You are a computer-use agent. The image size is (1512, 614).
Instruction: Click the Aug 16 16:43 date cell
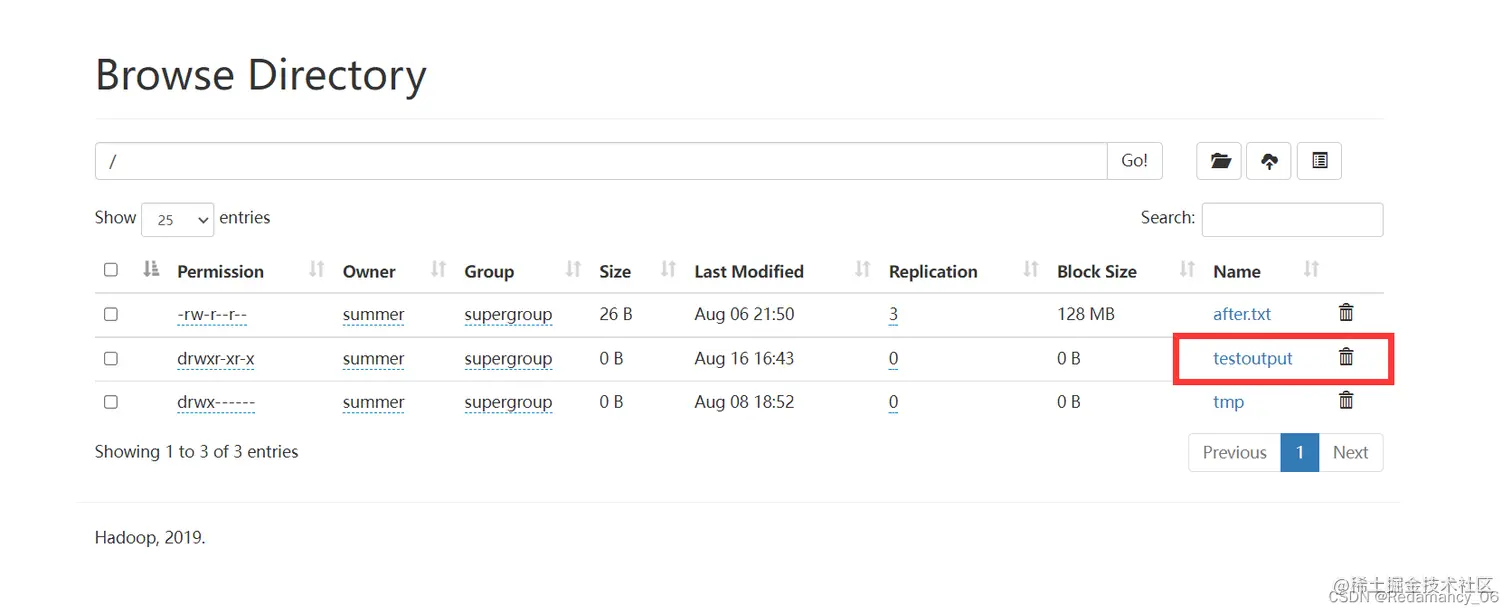(744, 358)
